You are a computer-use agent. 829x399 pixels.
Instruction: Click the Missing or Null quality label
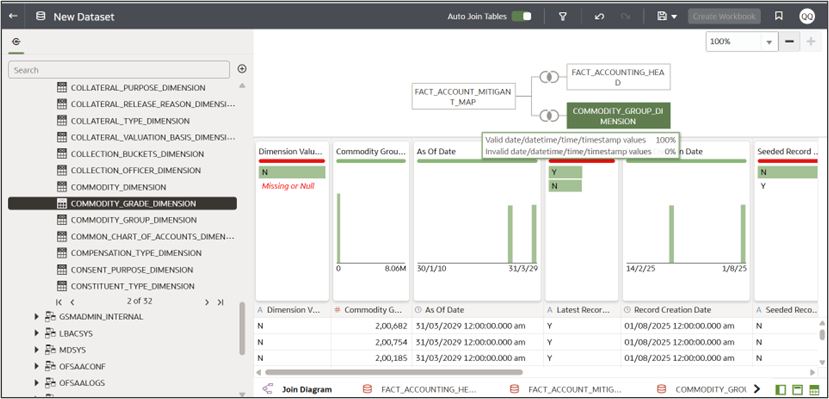[288, 186]
